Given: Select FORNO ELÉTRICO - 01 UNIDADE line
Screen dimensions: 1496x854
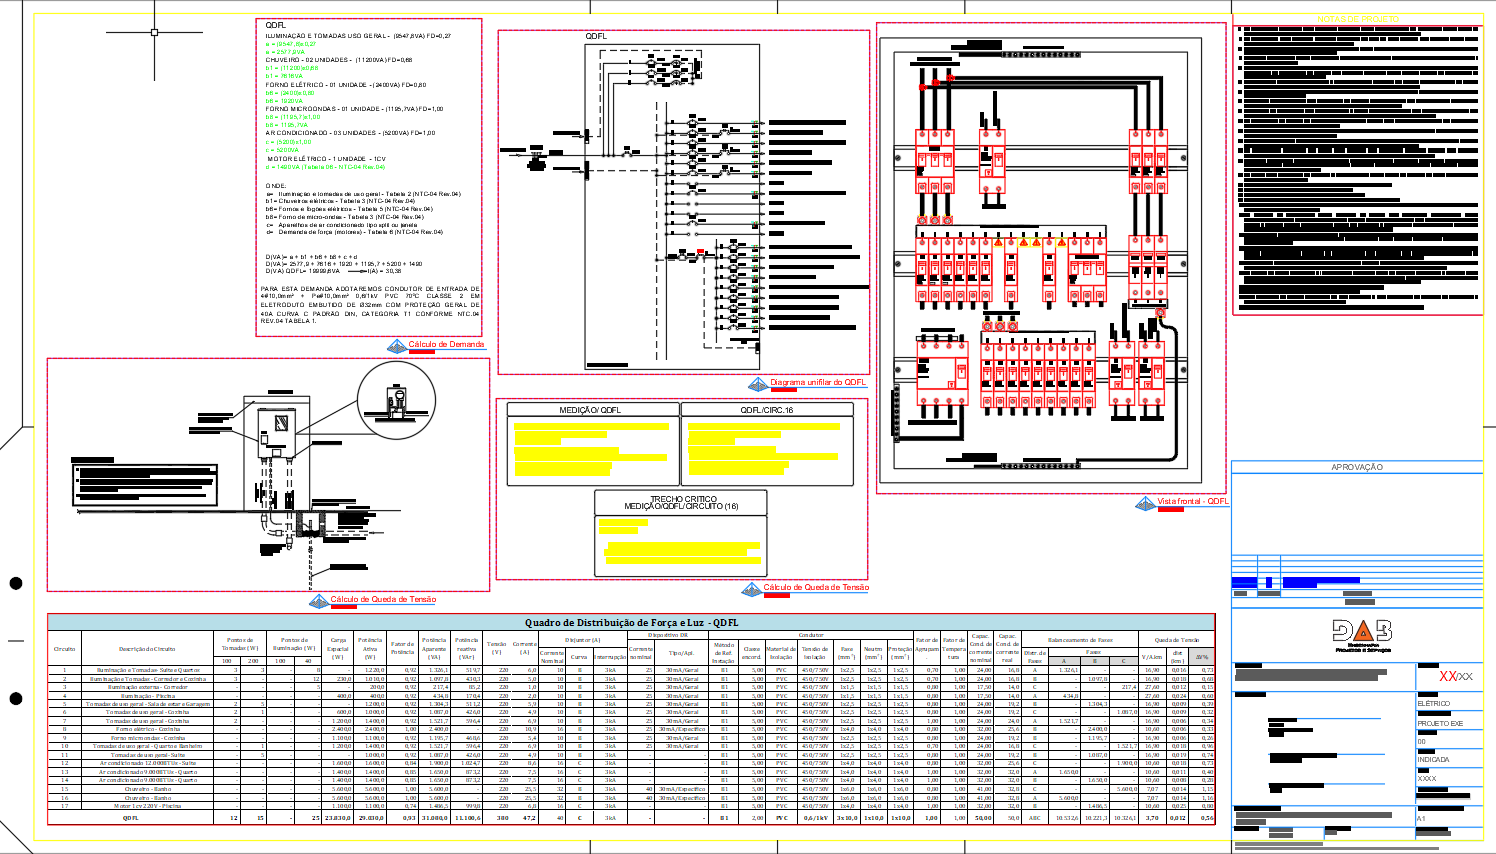Looking at the screenshot, I should 346,85.
